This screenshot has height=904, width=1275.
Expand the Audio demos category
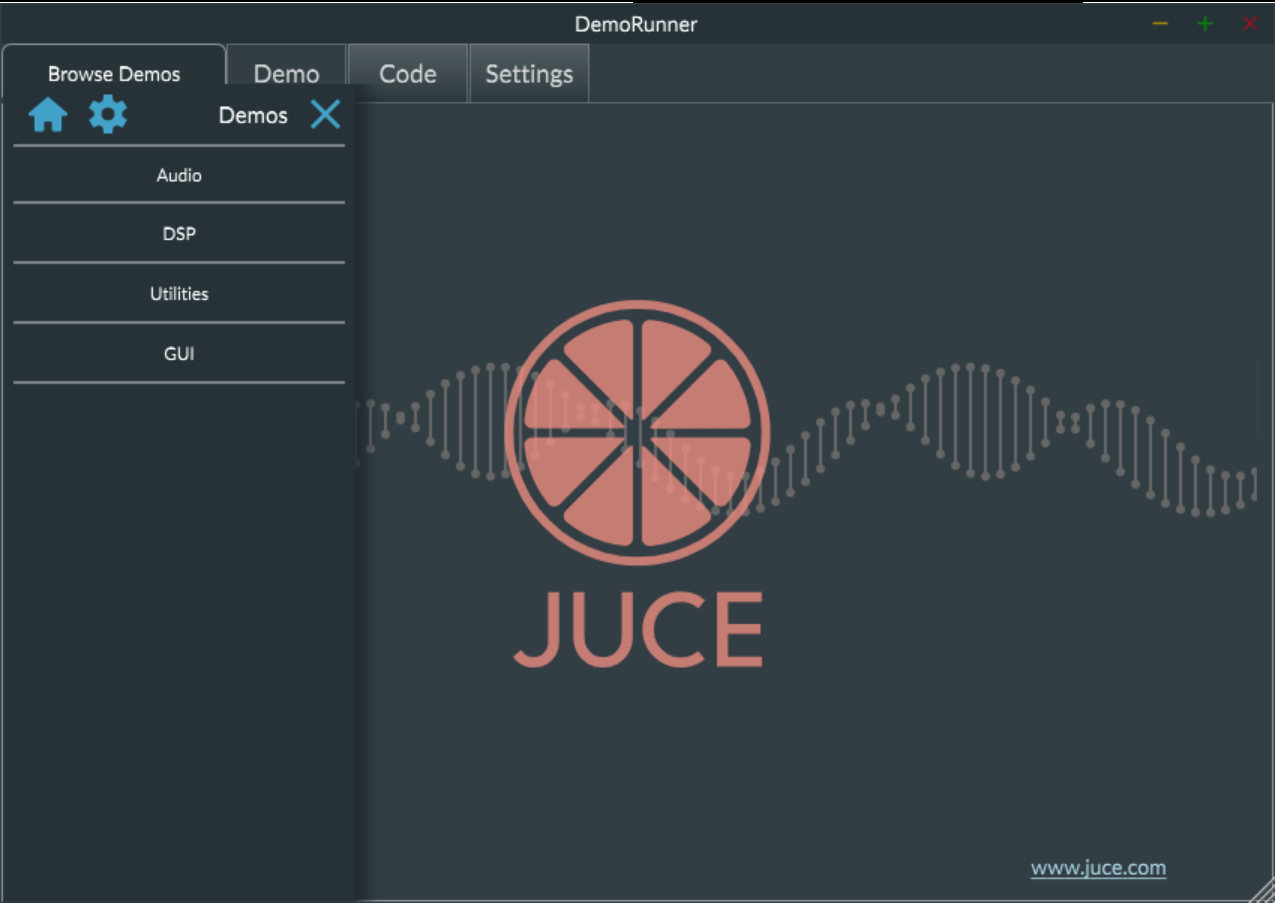point(179,175)
